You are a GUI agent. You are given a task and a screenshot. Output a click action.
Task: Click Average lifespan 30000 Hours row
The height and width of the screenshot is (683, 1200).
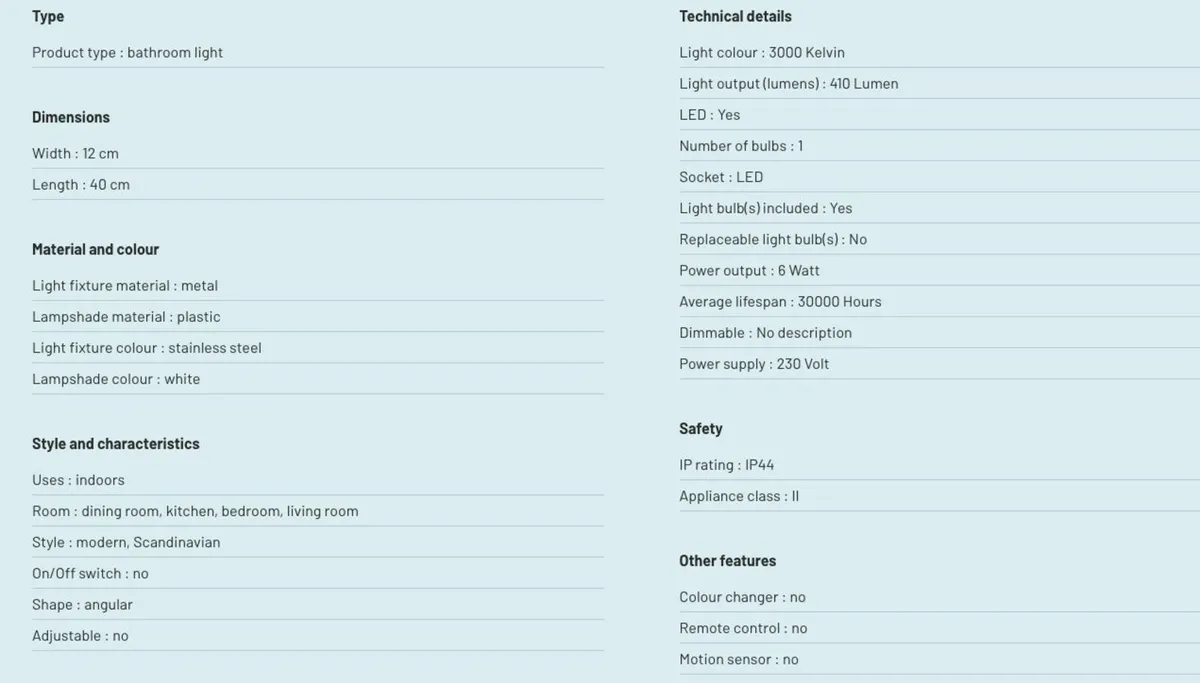(939, 301)
